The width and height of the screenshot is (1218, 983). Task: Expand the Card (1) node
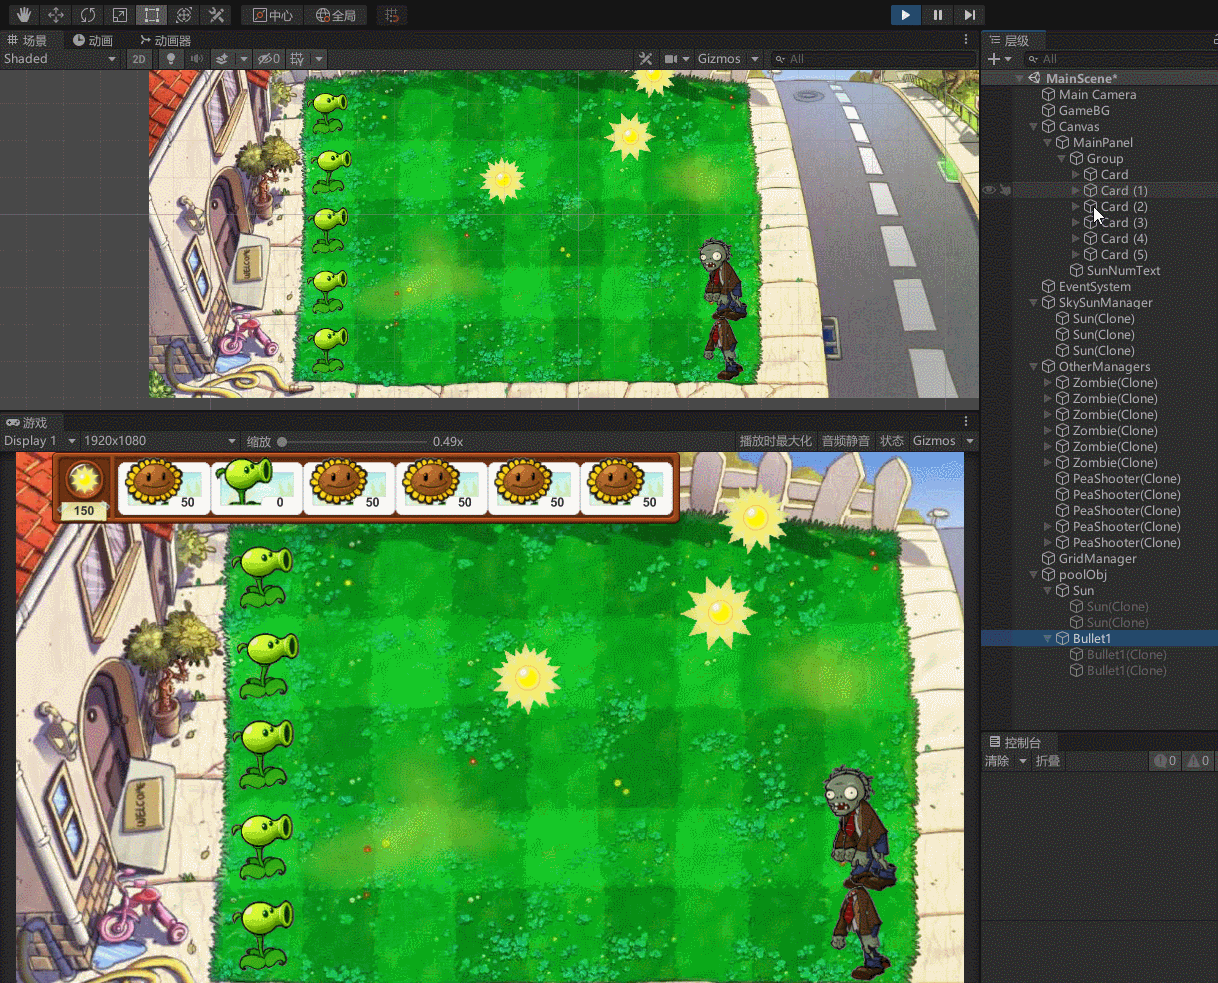tap(1076, 190)
